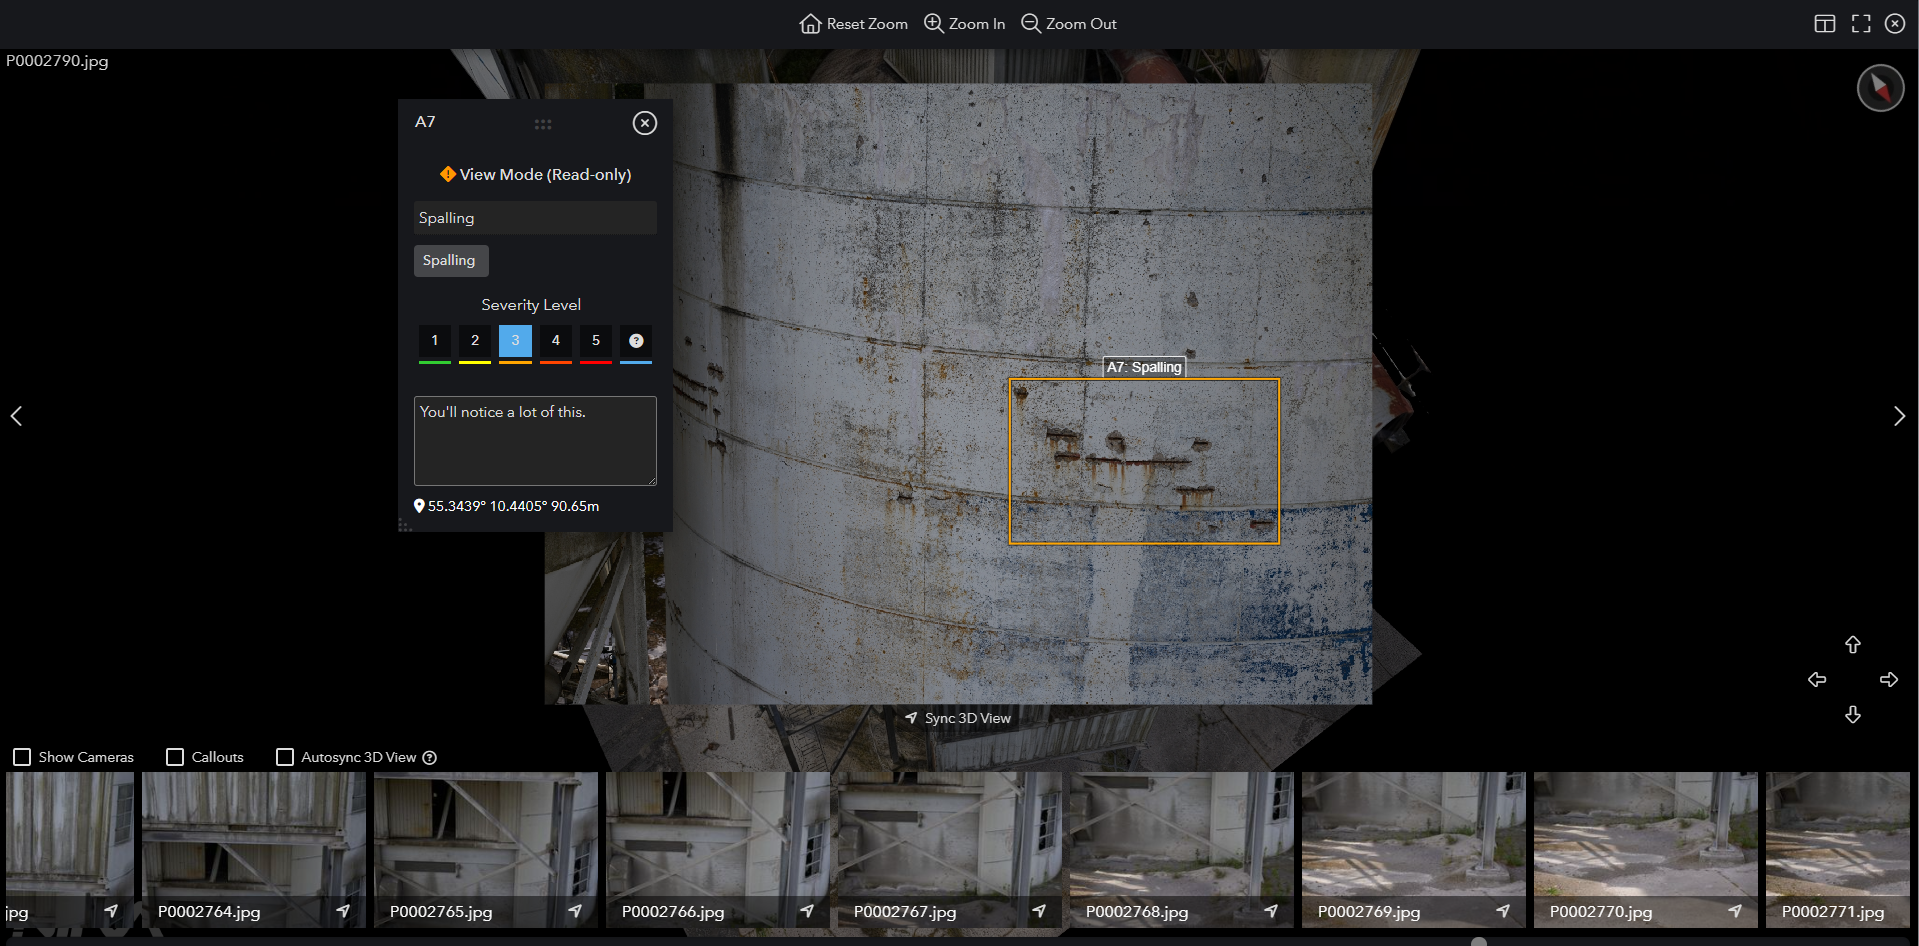
Task: Go to the previous image
Action: coord(17,416)
